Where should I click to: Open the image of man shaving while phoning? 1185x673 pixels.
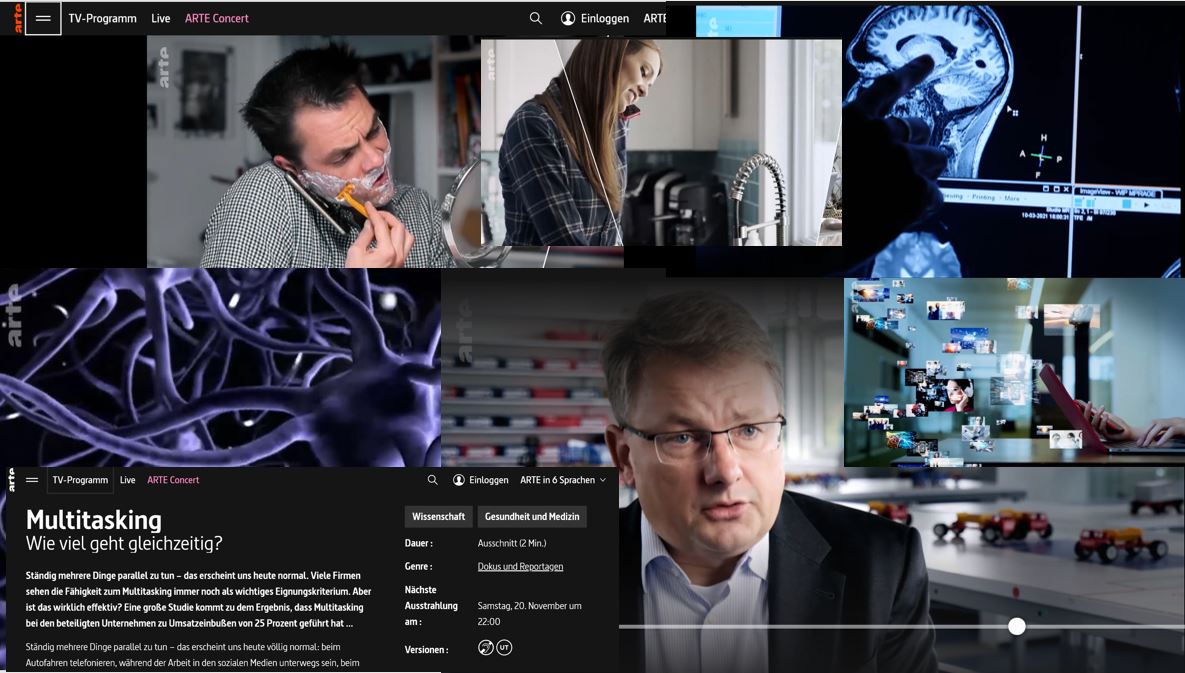point(314,151)
